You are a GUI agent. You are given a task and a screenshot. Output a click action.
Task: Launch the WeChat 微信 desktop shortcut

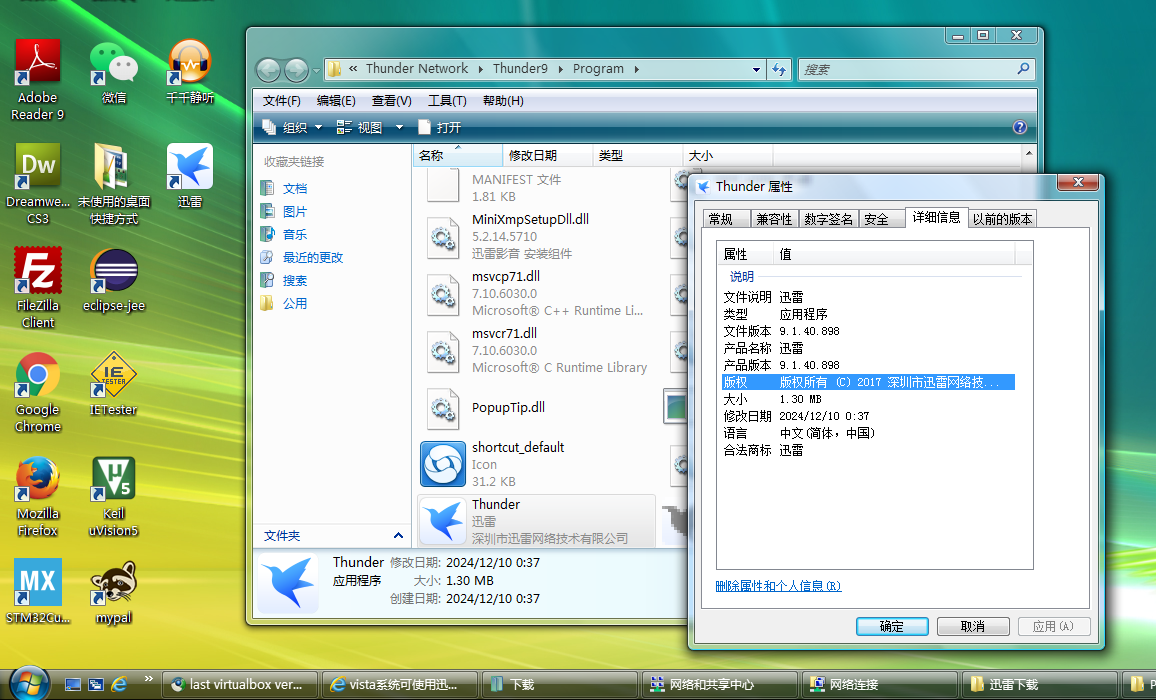click(114, 72)
